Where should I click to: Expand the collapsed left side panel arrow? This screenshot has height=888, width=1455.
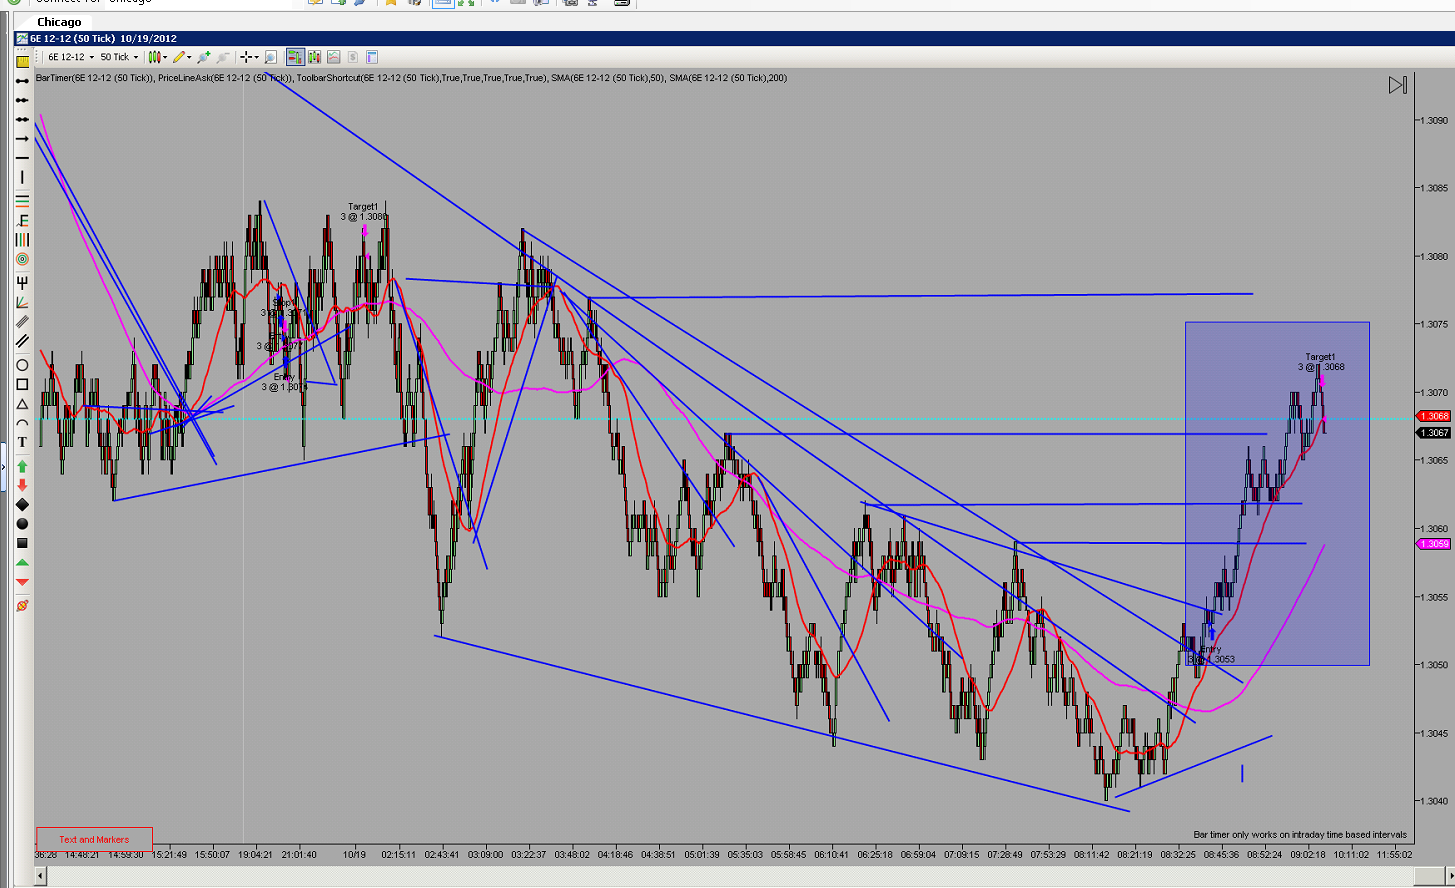click(4, 466)
